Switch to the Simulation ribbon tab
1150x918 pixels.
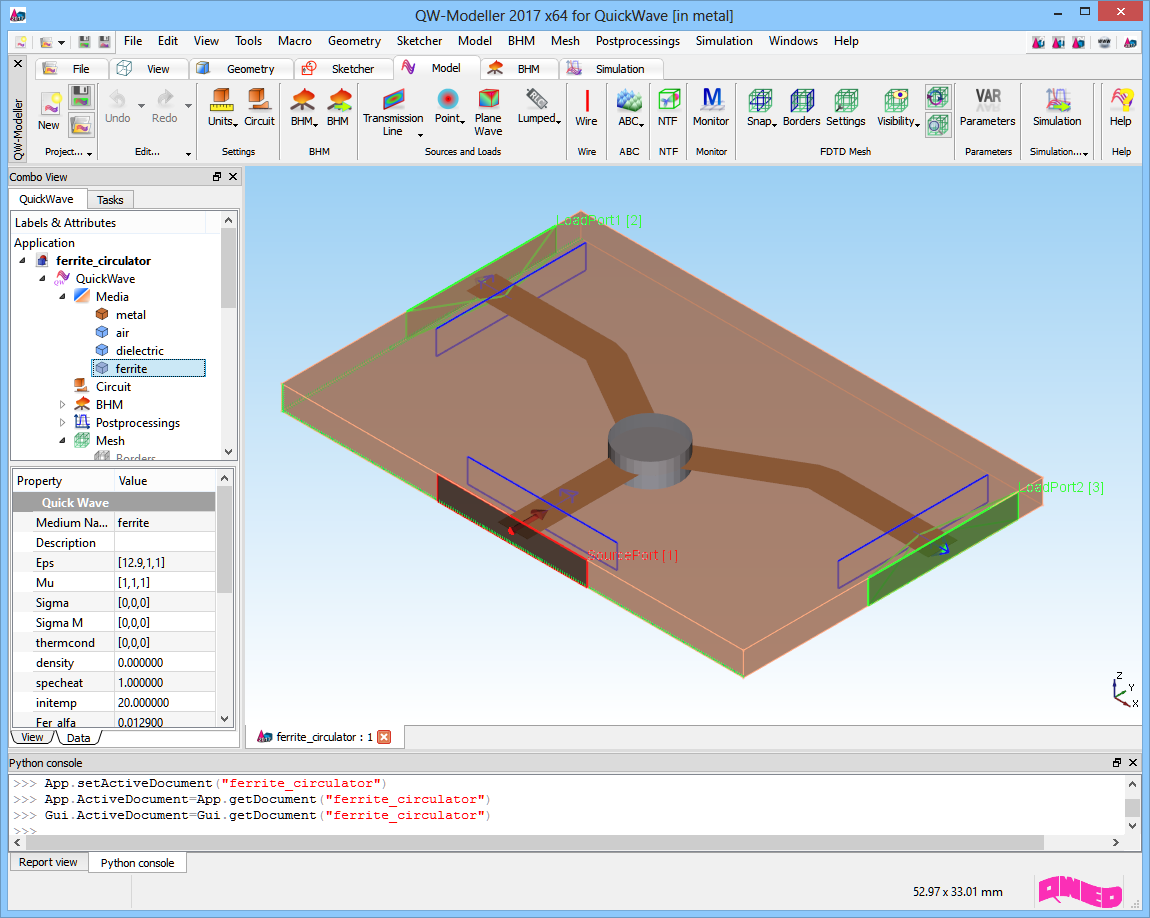tap(610, 69)
